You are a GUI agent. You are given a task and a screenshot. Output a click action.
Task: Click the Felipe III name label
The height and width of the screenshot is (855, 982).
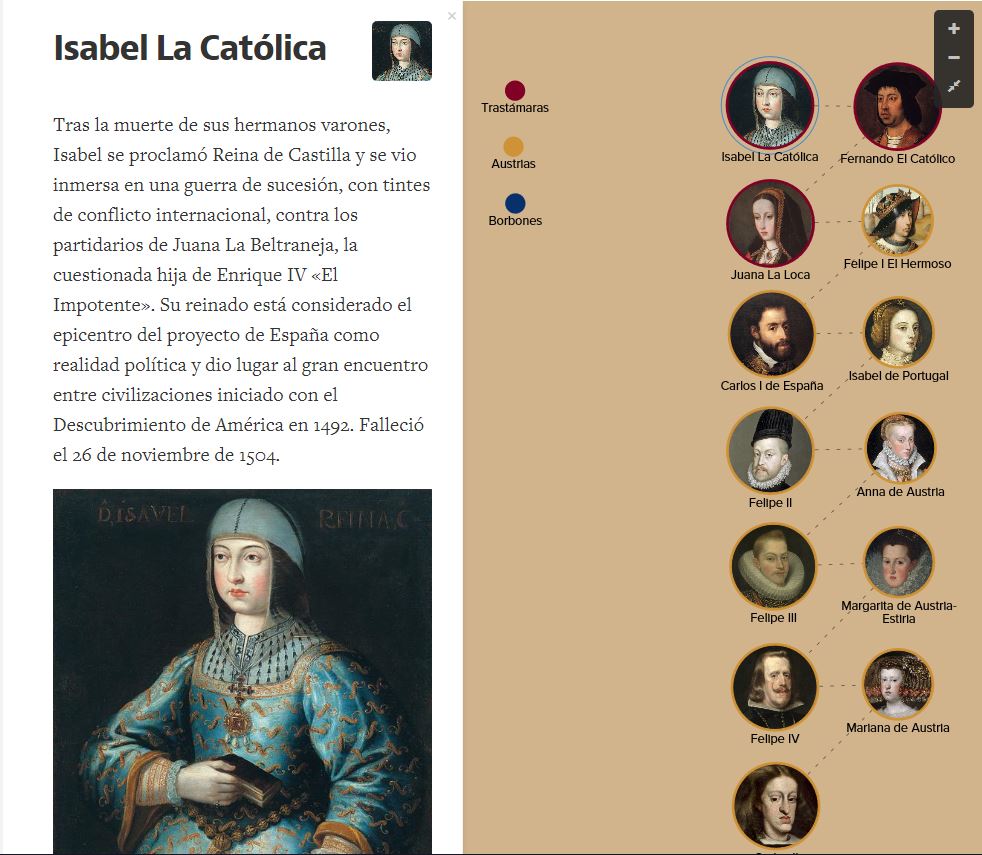click(773, 618)
